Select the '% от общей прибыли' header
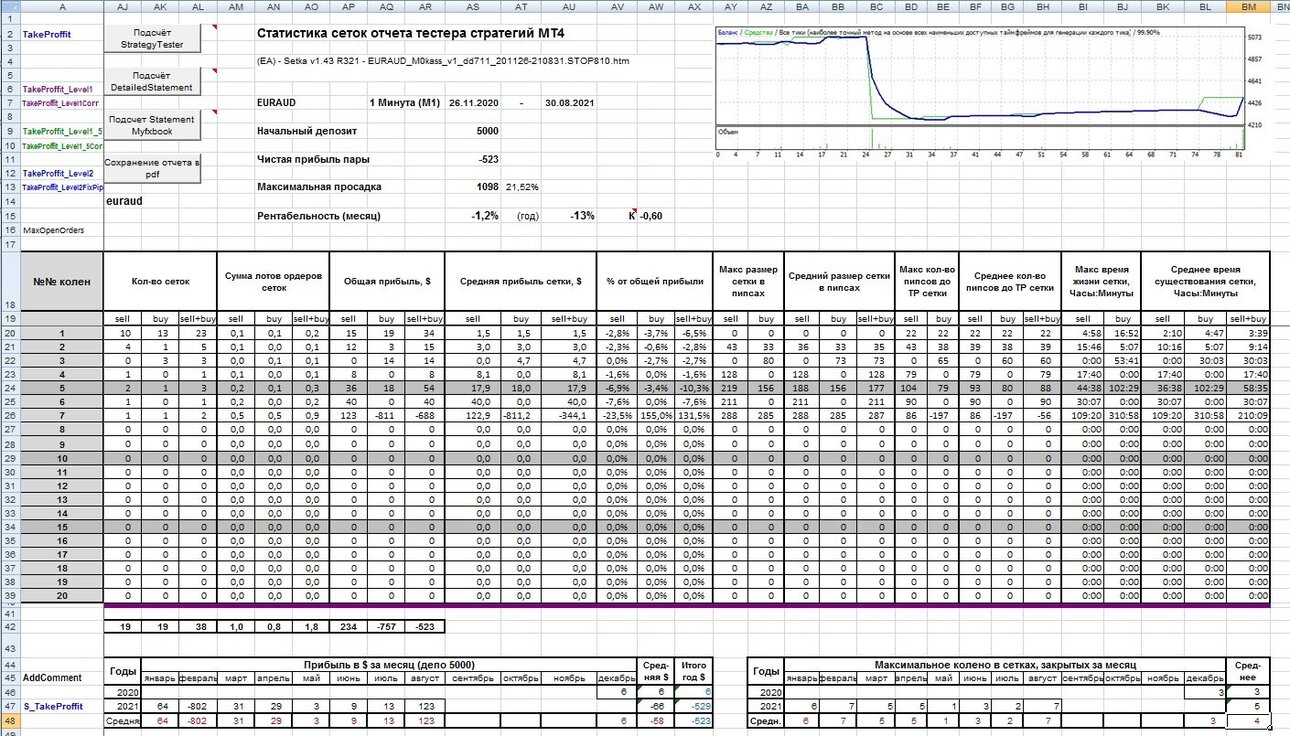The height and width of the screenshot is (736, 1290). tap(653, 281)
